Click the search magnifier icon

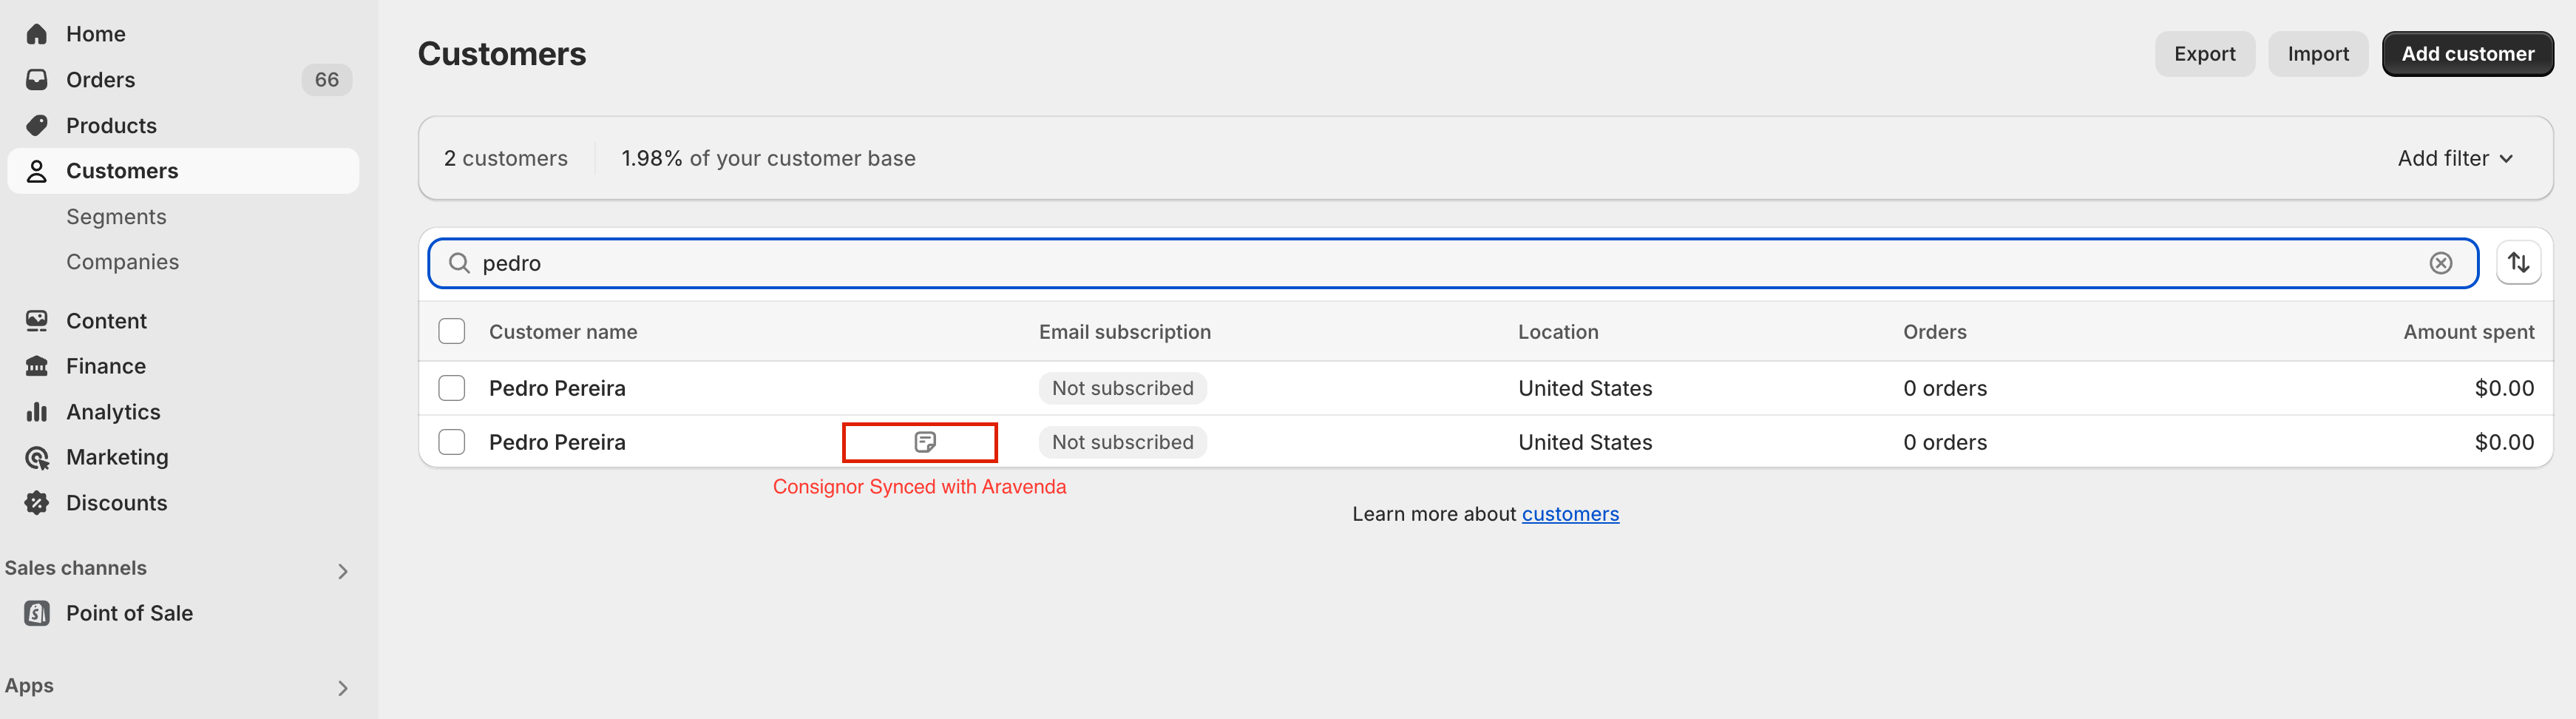click(x=459, y=263)
